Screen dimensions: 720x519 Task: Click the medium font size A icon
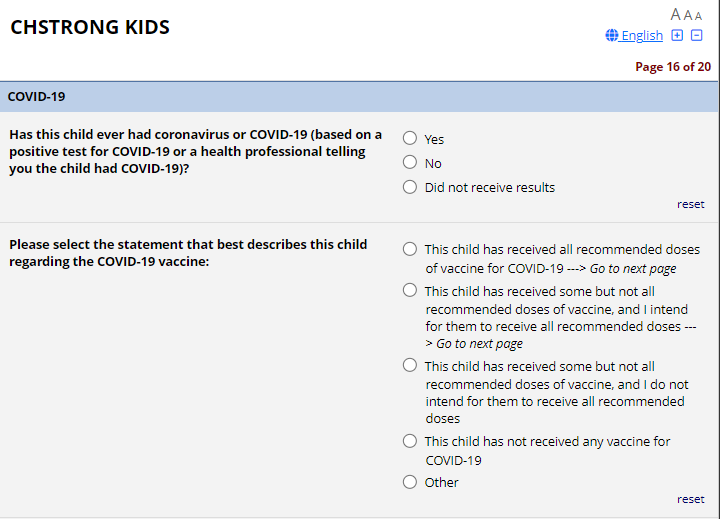tap(688, 15)
